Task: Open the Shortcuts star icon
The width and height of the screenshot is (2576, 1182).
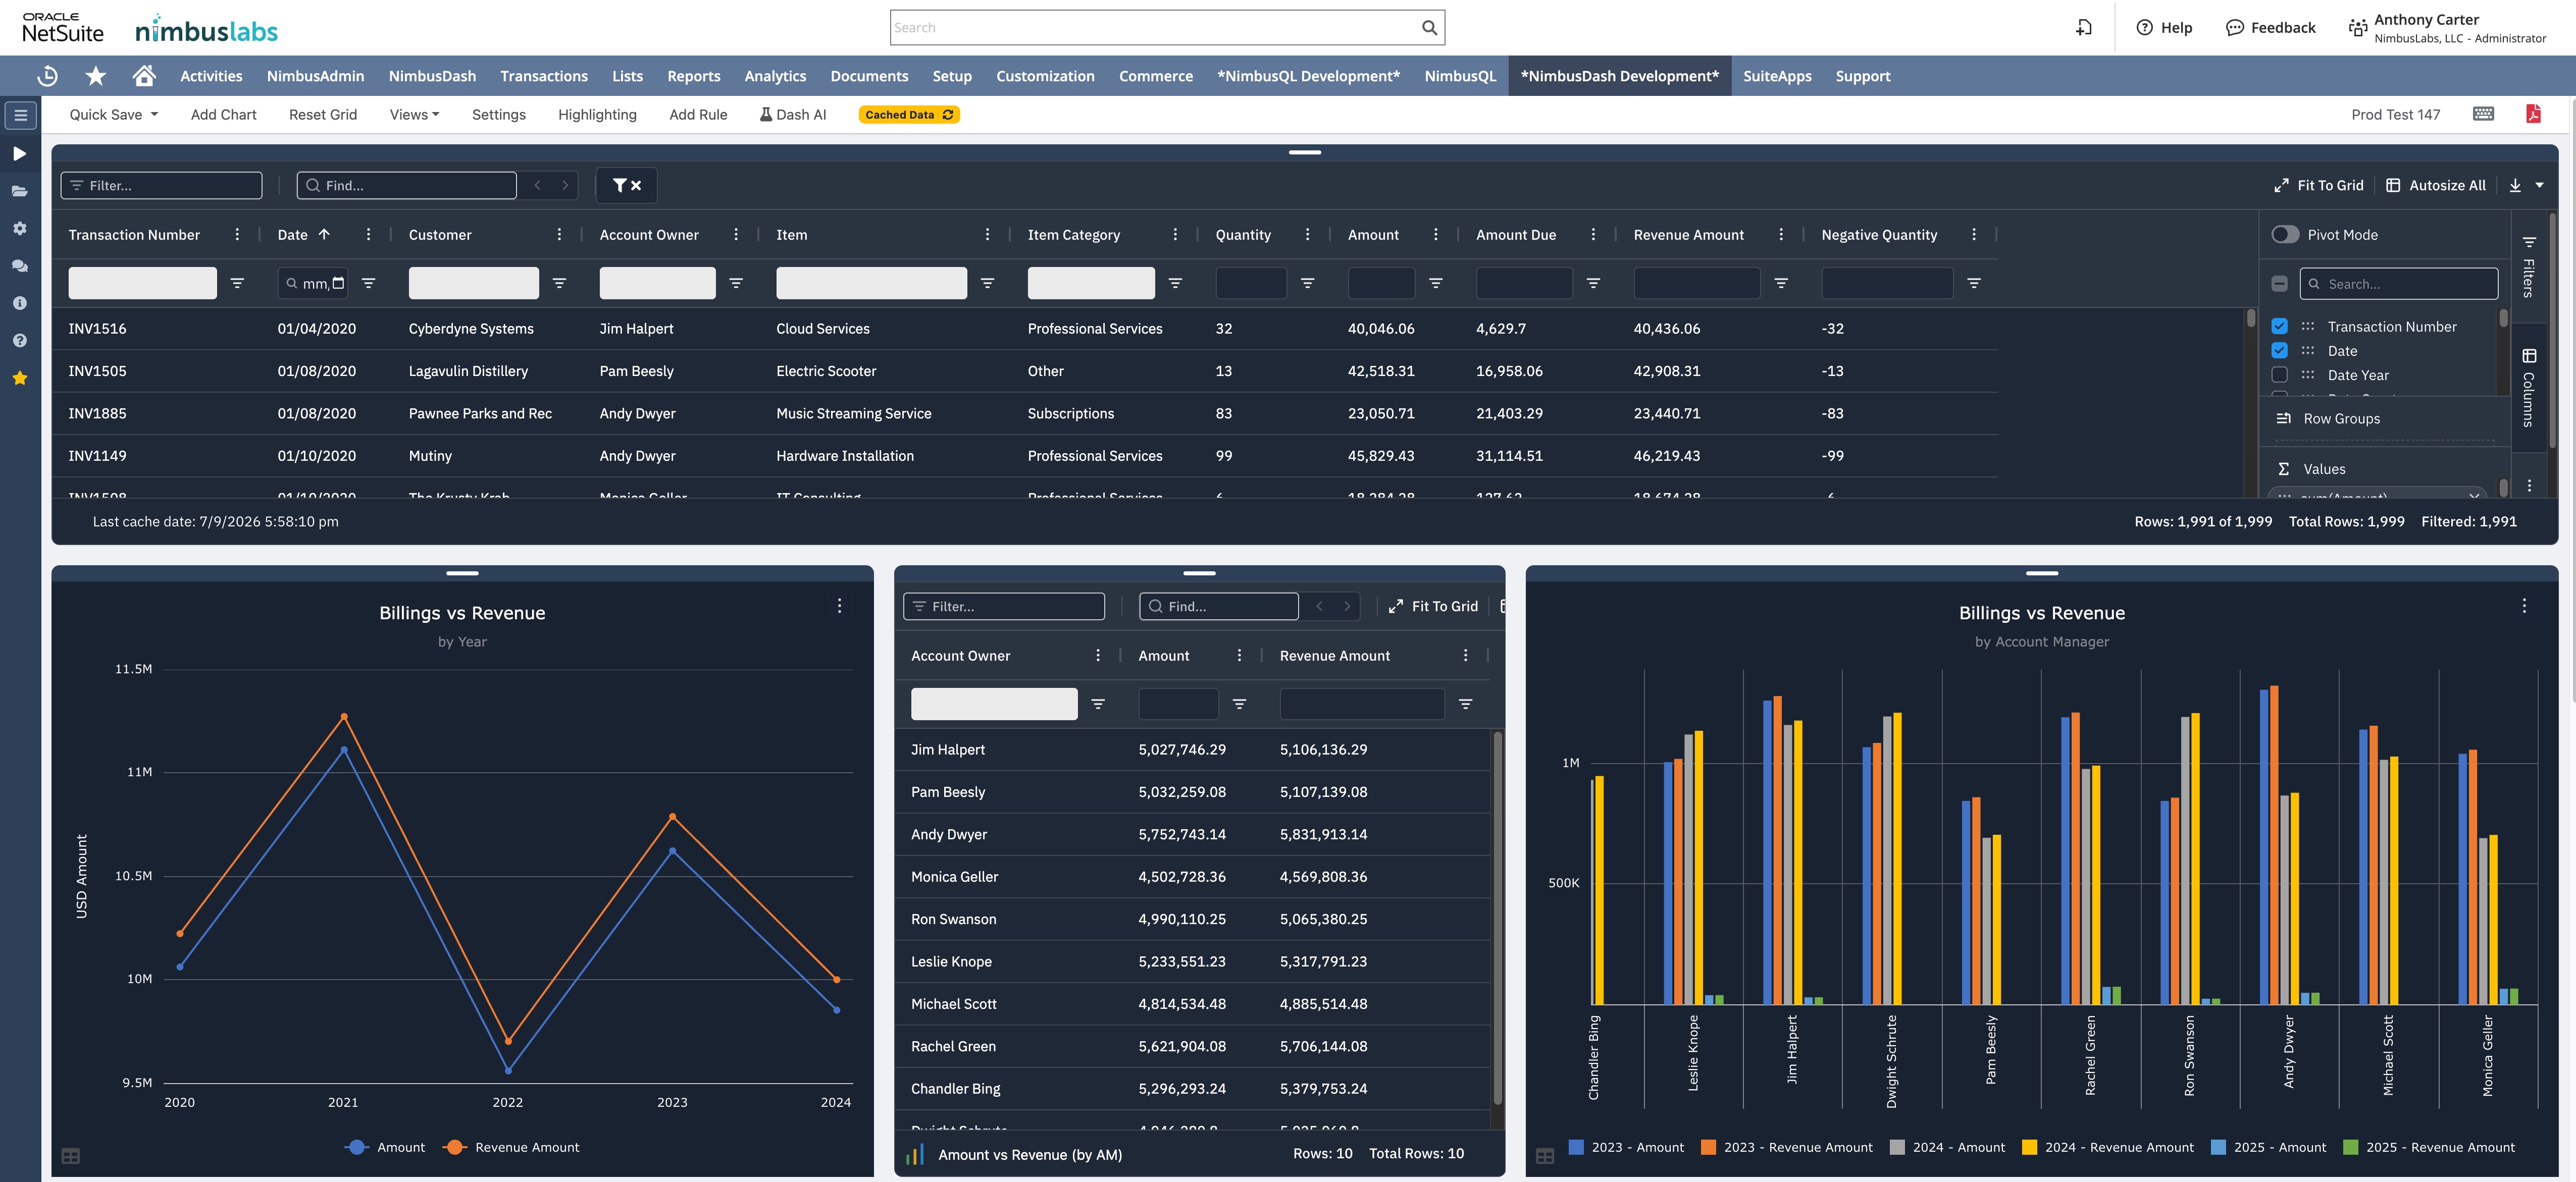Action: (x=96, y=76)
